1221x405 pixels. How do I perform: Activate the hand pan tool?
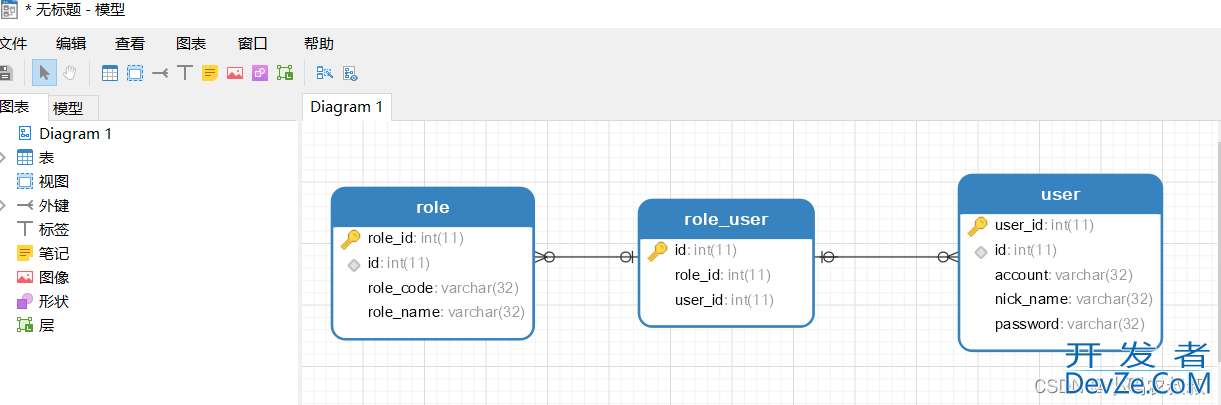tap(70, 73)
